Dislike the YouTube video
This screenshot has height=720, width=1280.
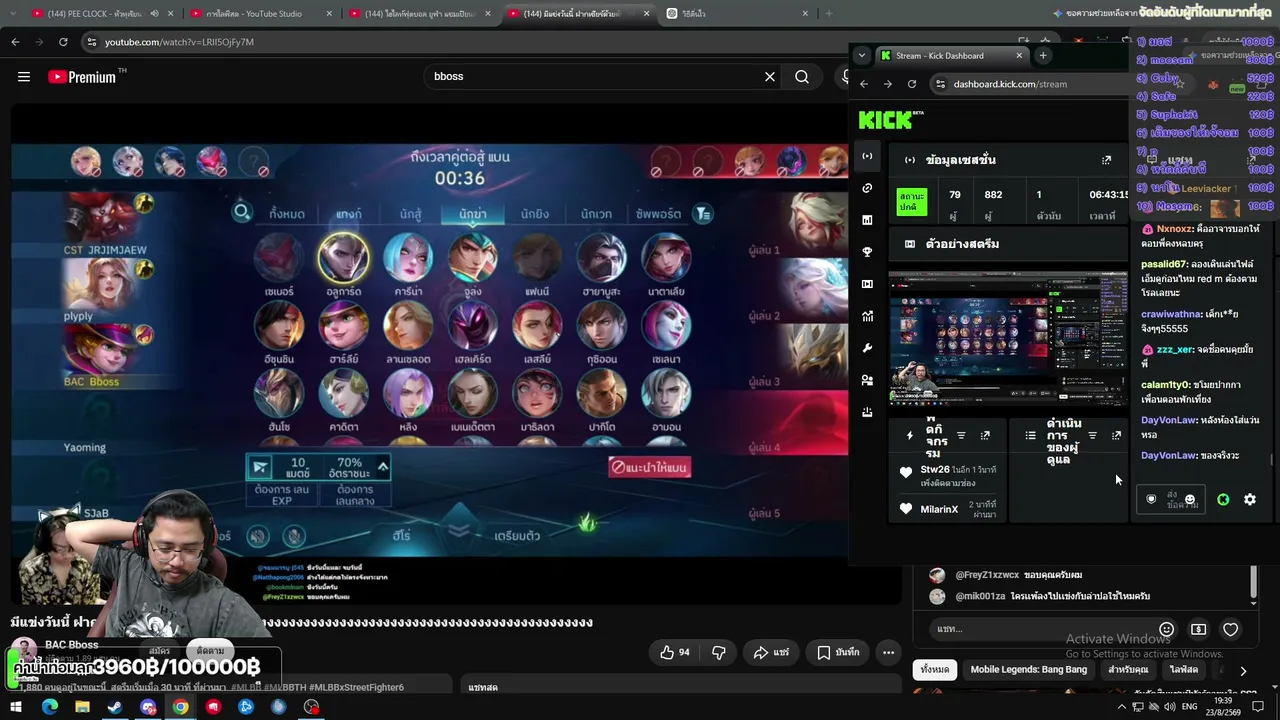pos(718,652)
